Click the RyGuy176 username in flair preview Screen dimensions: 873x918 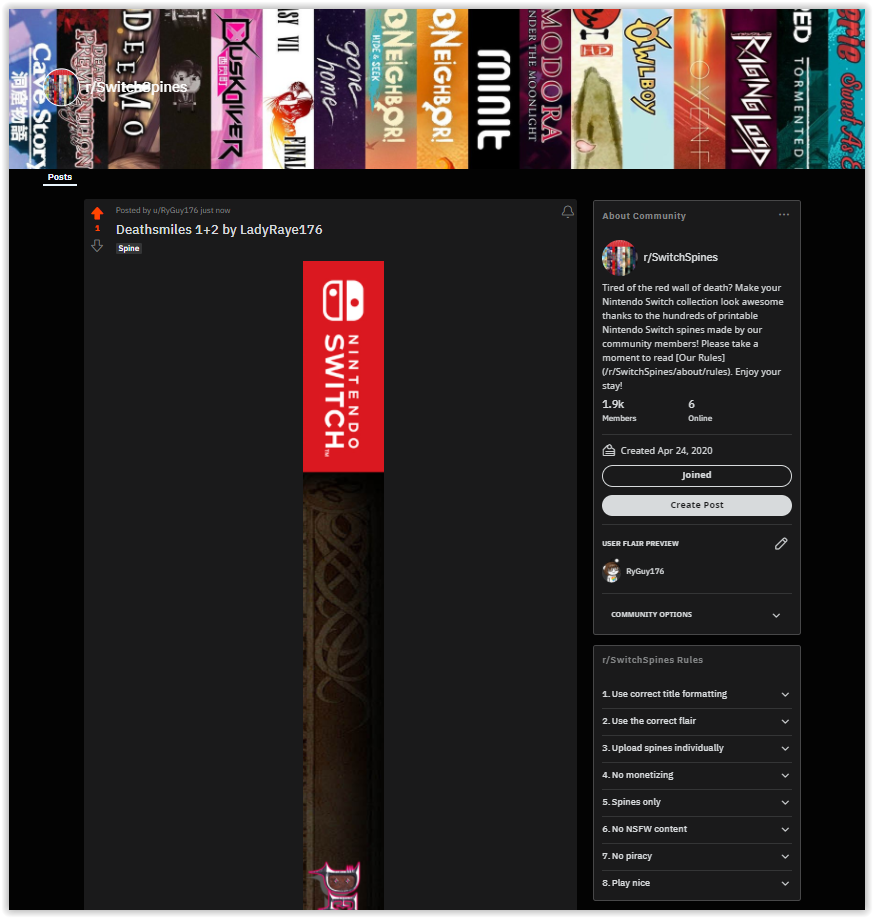[x=645, y=571]
